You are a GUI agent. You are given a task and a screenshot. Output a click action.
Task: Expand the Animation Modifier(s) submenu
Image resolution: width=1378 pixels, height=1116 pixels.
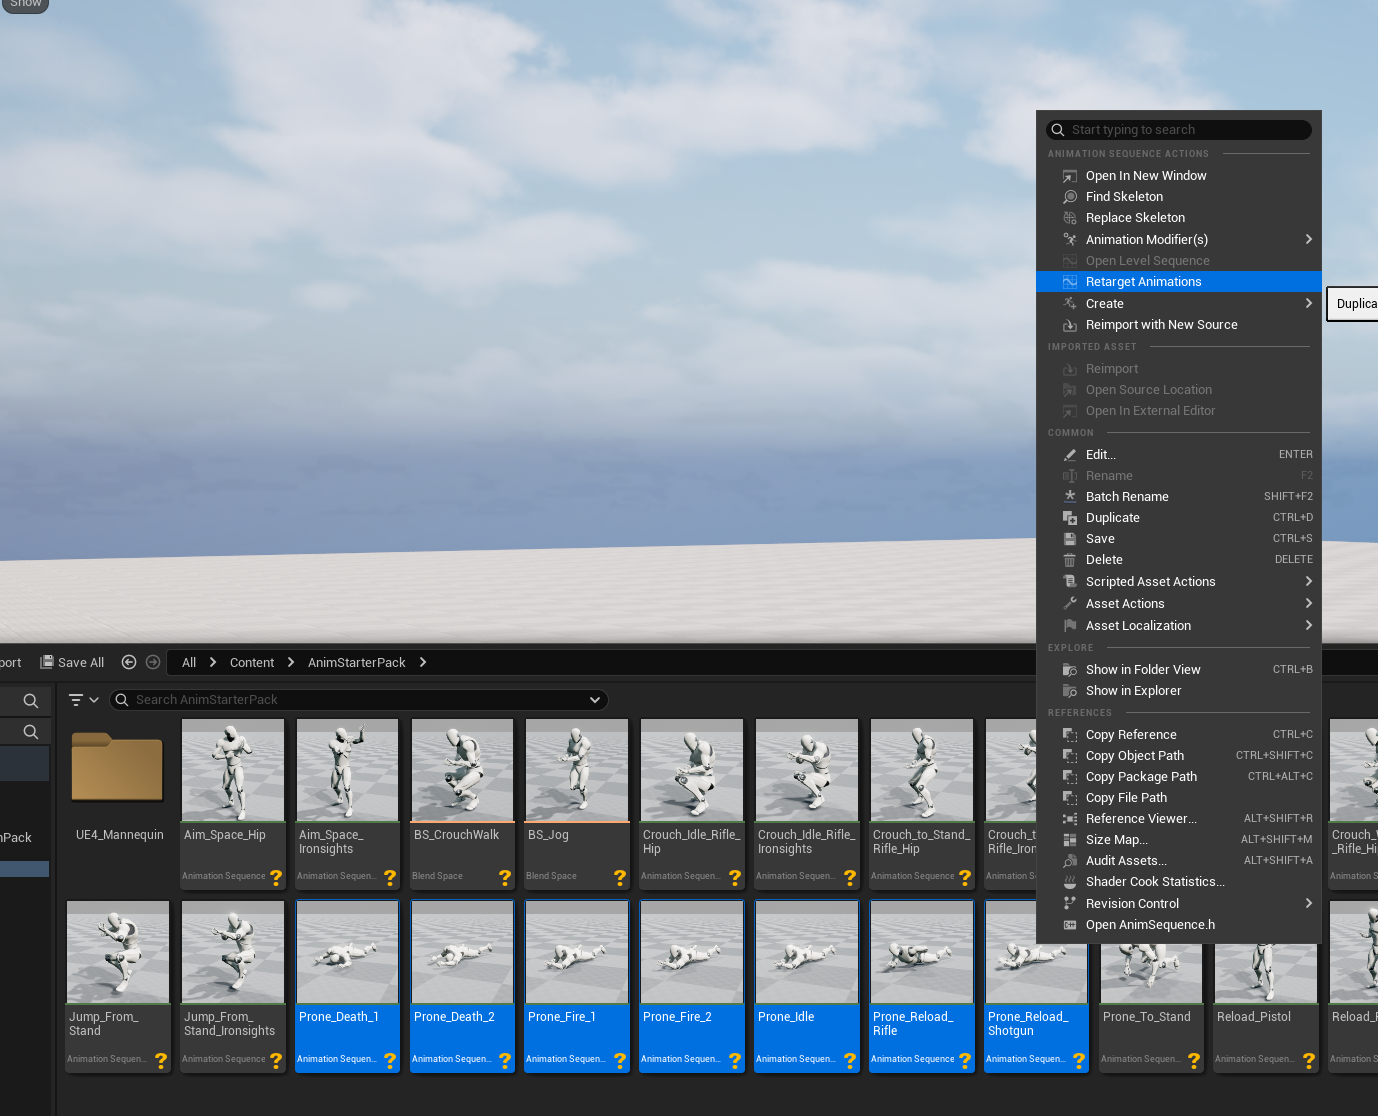click(1308, 240)
